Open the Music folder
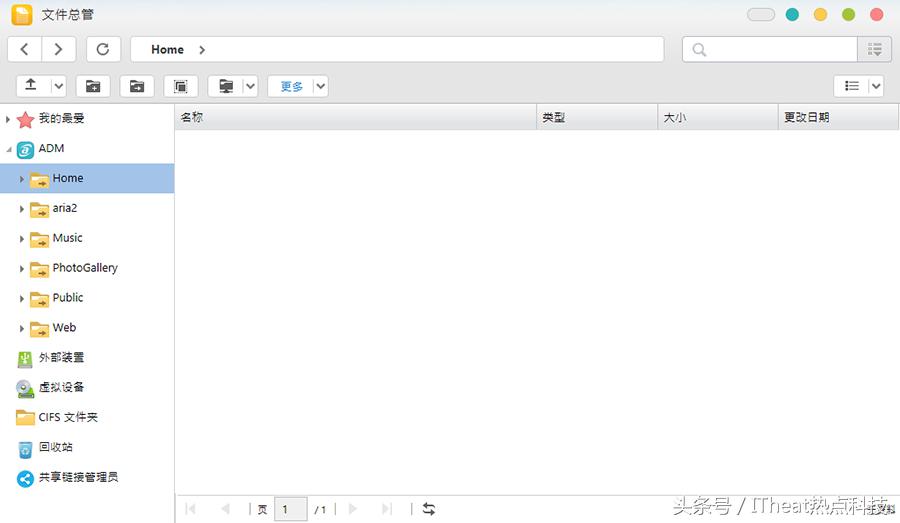900x523 pixels. tap(56, 238)
